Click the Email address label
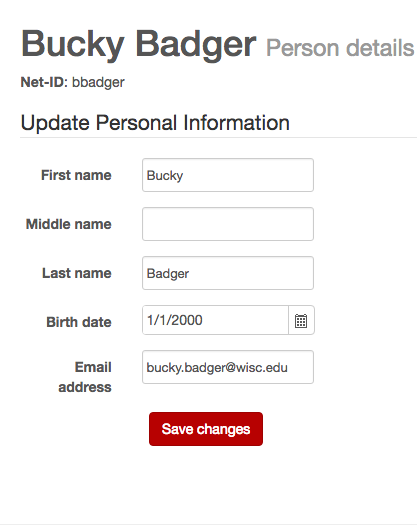The width and height of the screenshot is (417, 525). 85,377
